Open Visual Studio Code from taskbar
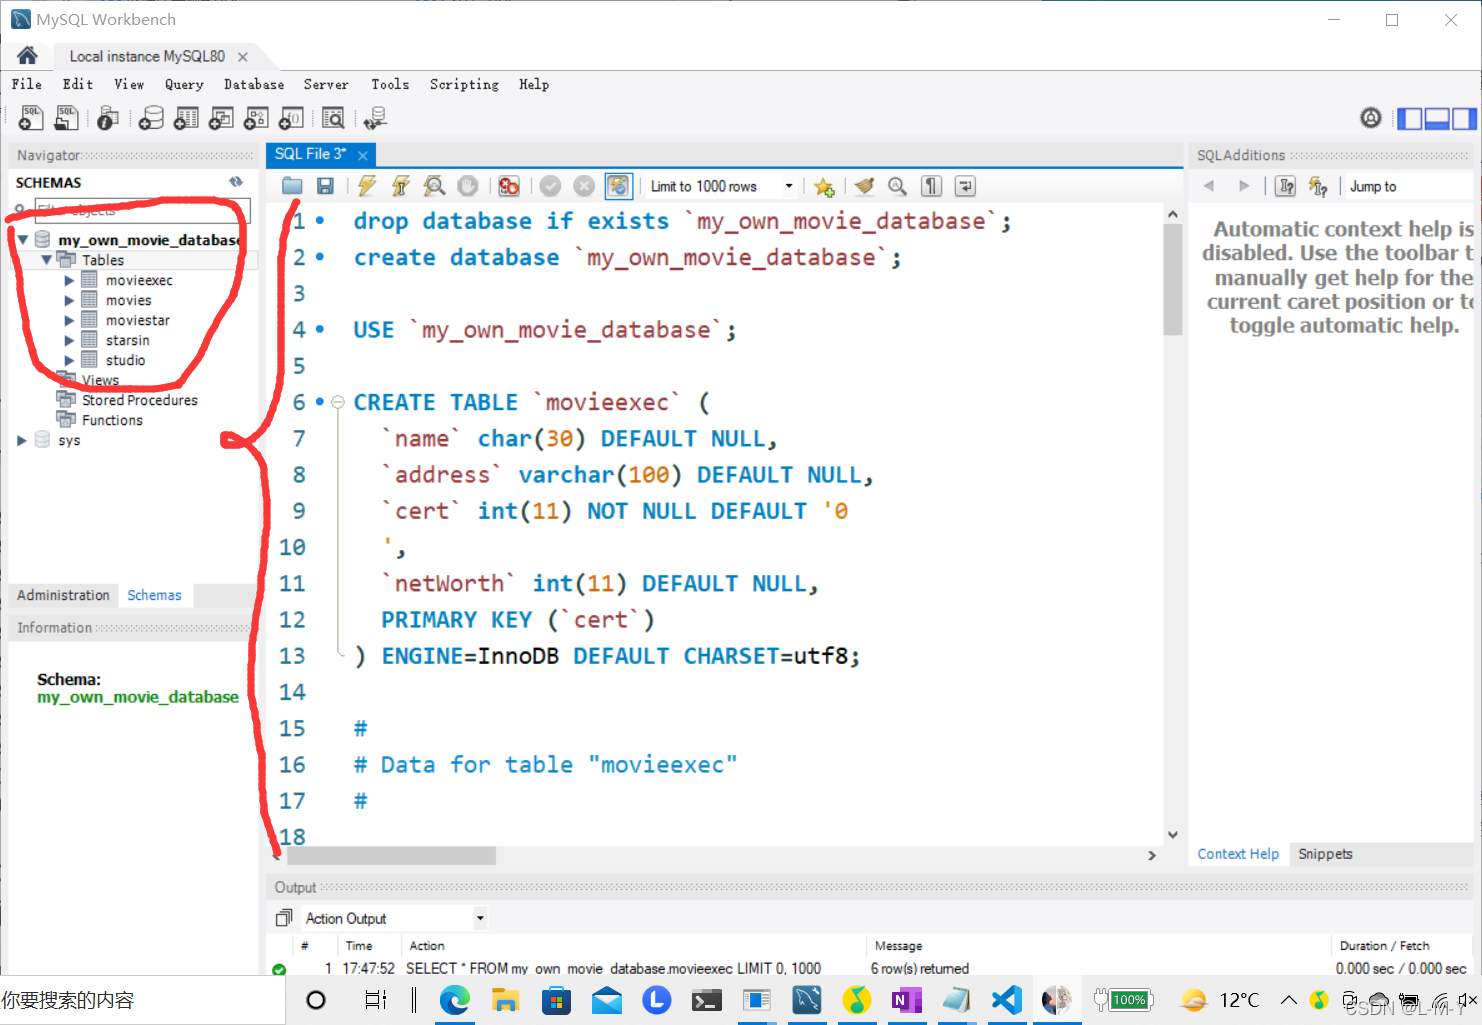The height and width of the screenshot is (1025, 1482). coord(1007,999)
